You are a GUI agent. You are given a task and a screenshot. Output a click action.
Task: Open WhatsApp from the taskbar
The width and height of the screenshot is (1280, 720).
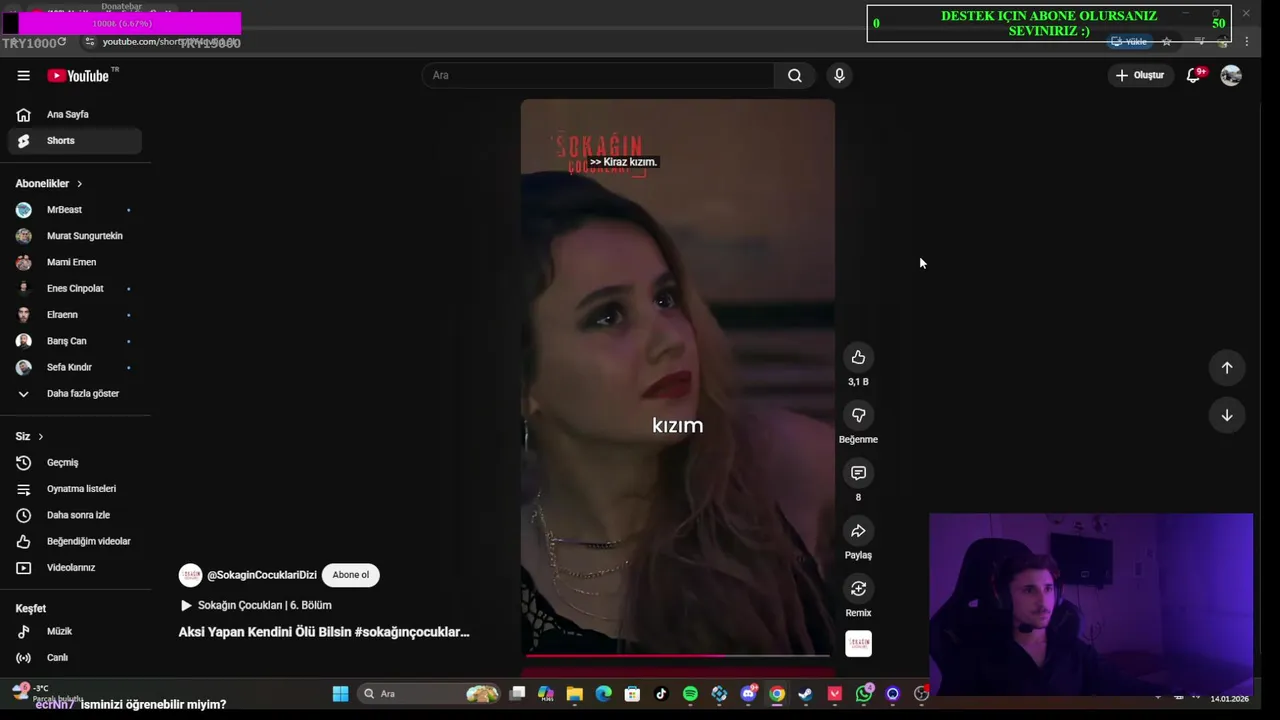click(864, 693)
